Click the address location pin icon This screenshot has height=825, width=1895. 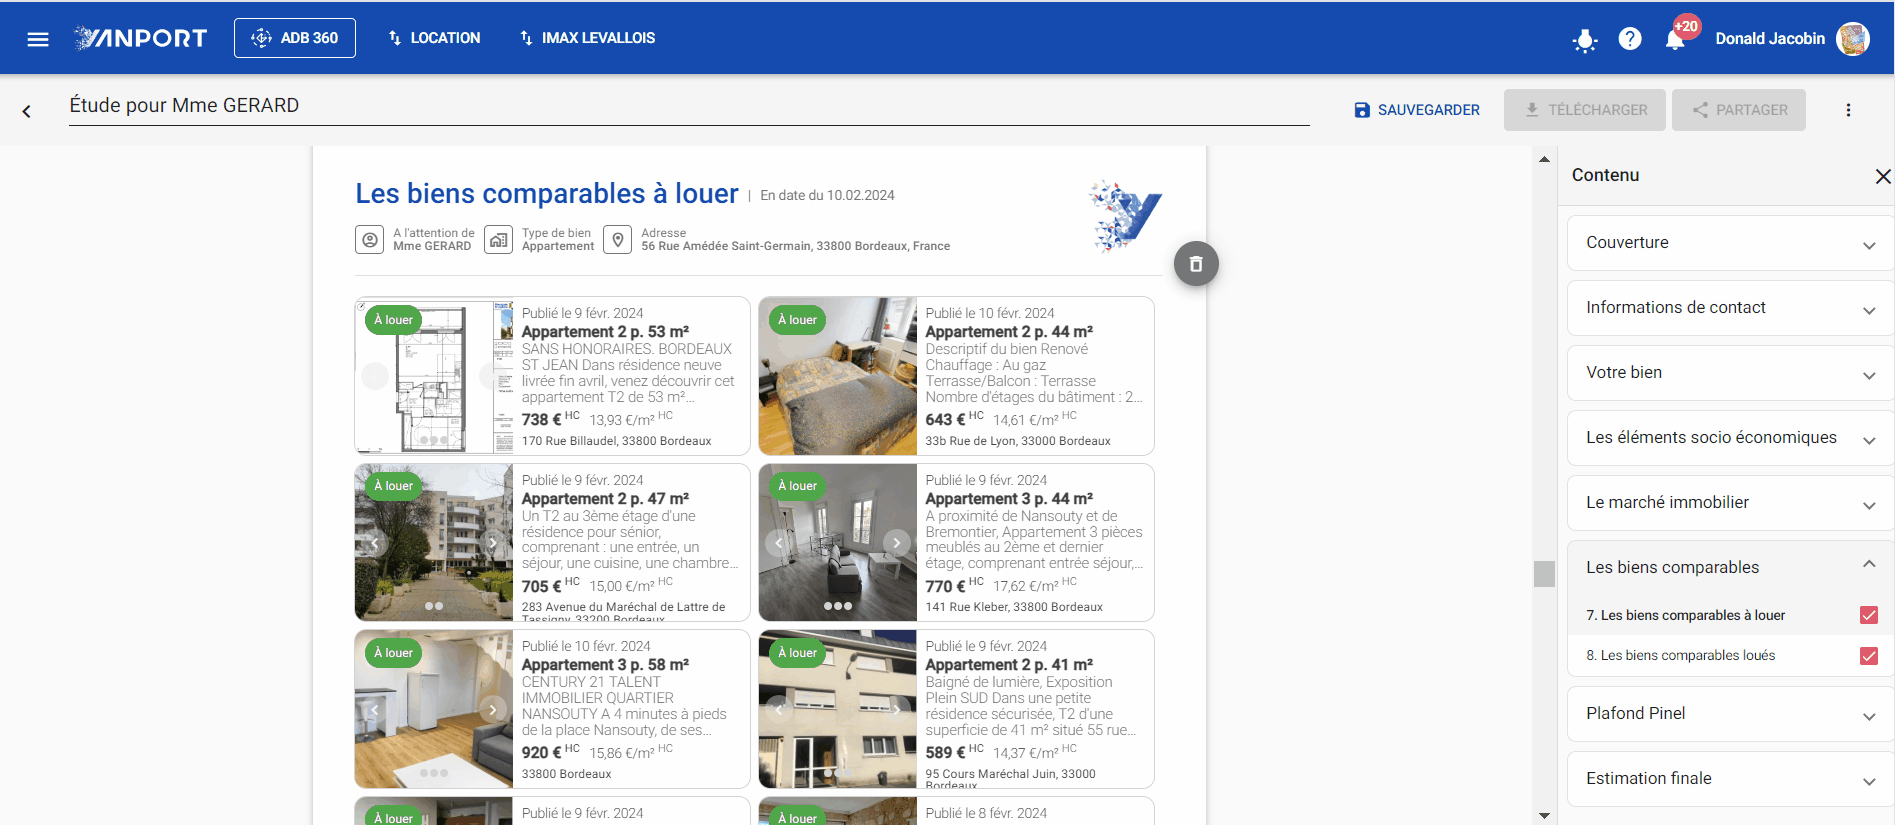click(x=618, y=240)
